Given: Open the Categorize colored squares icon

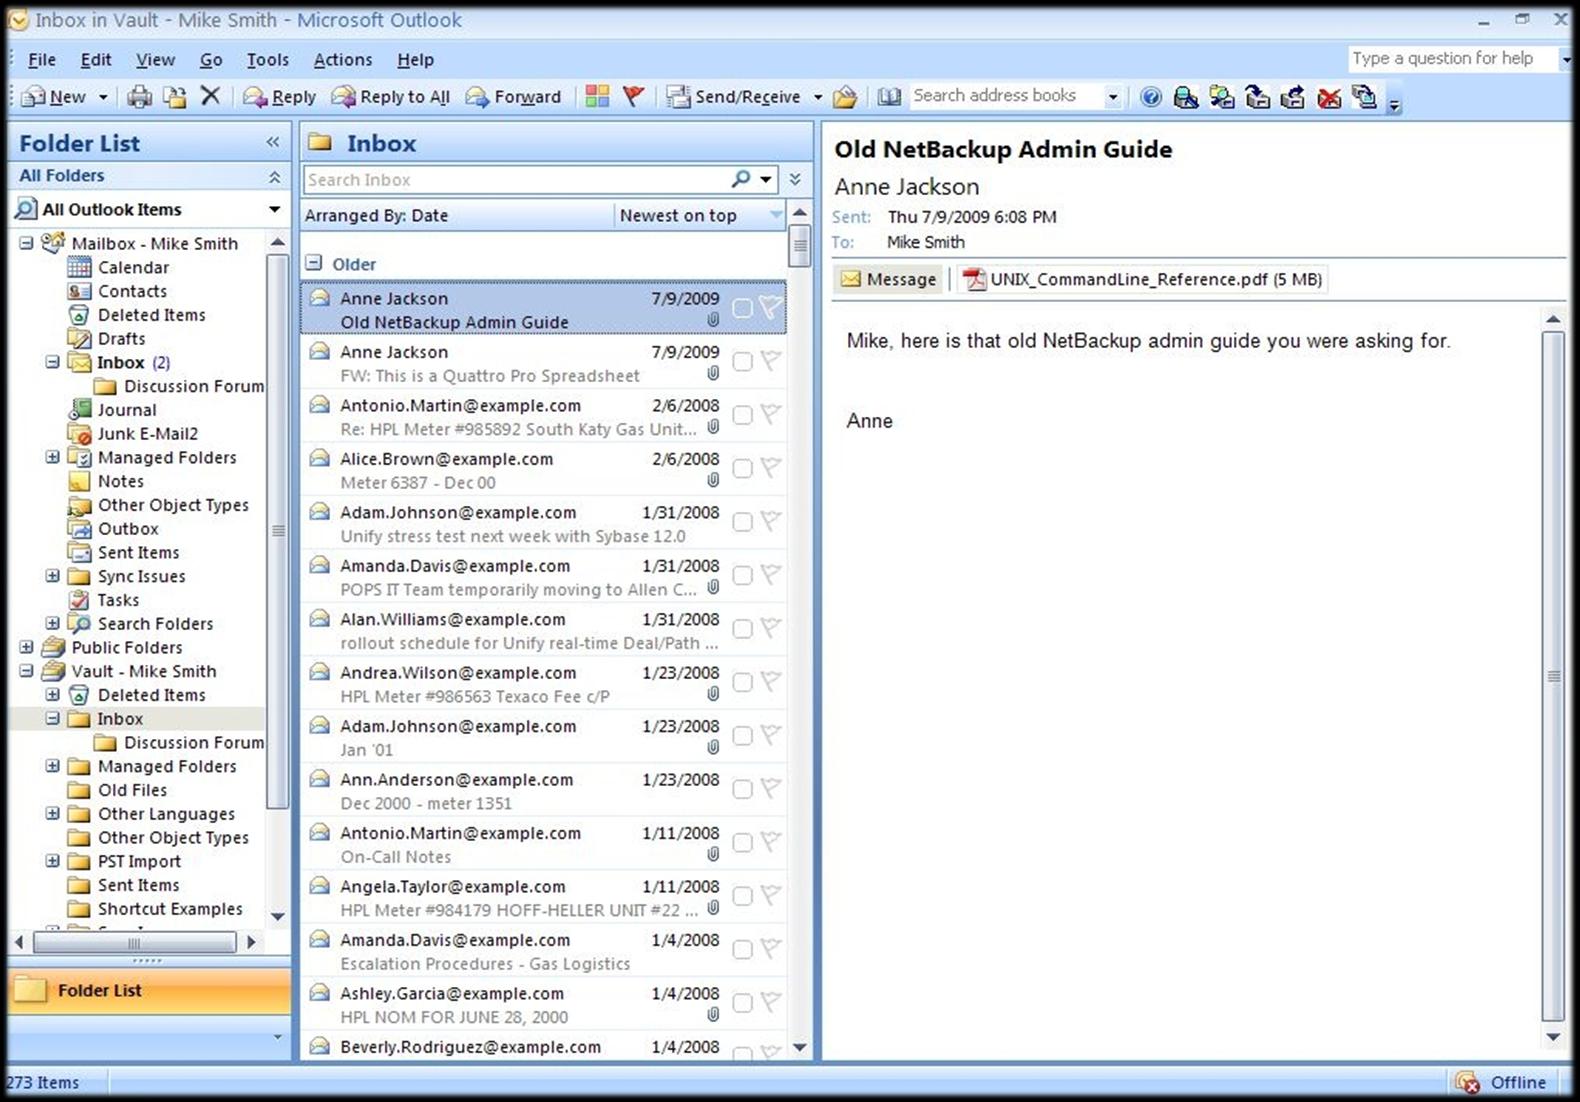Looking at the screenshot, I should (597, 96).
